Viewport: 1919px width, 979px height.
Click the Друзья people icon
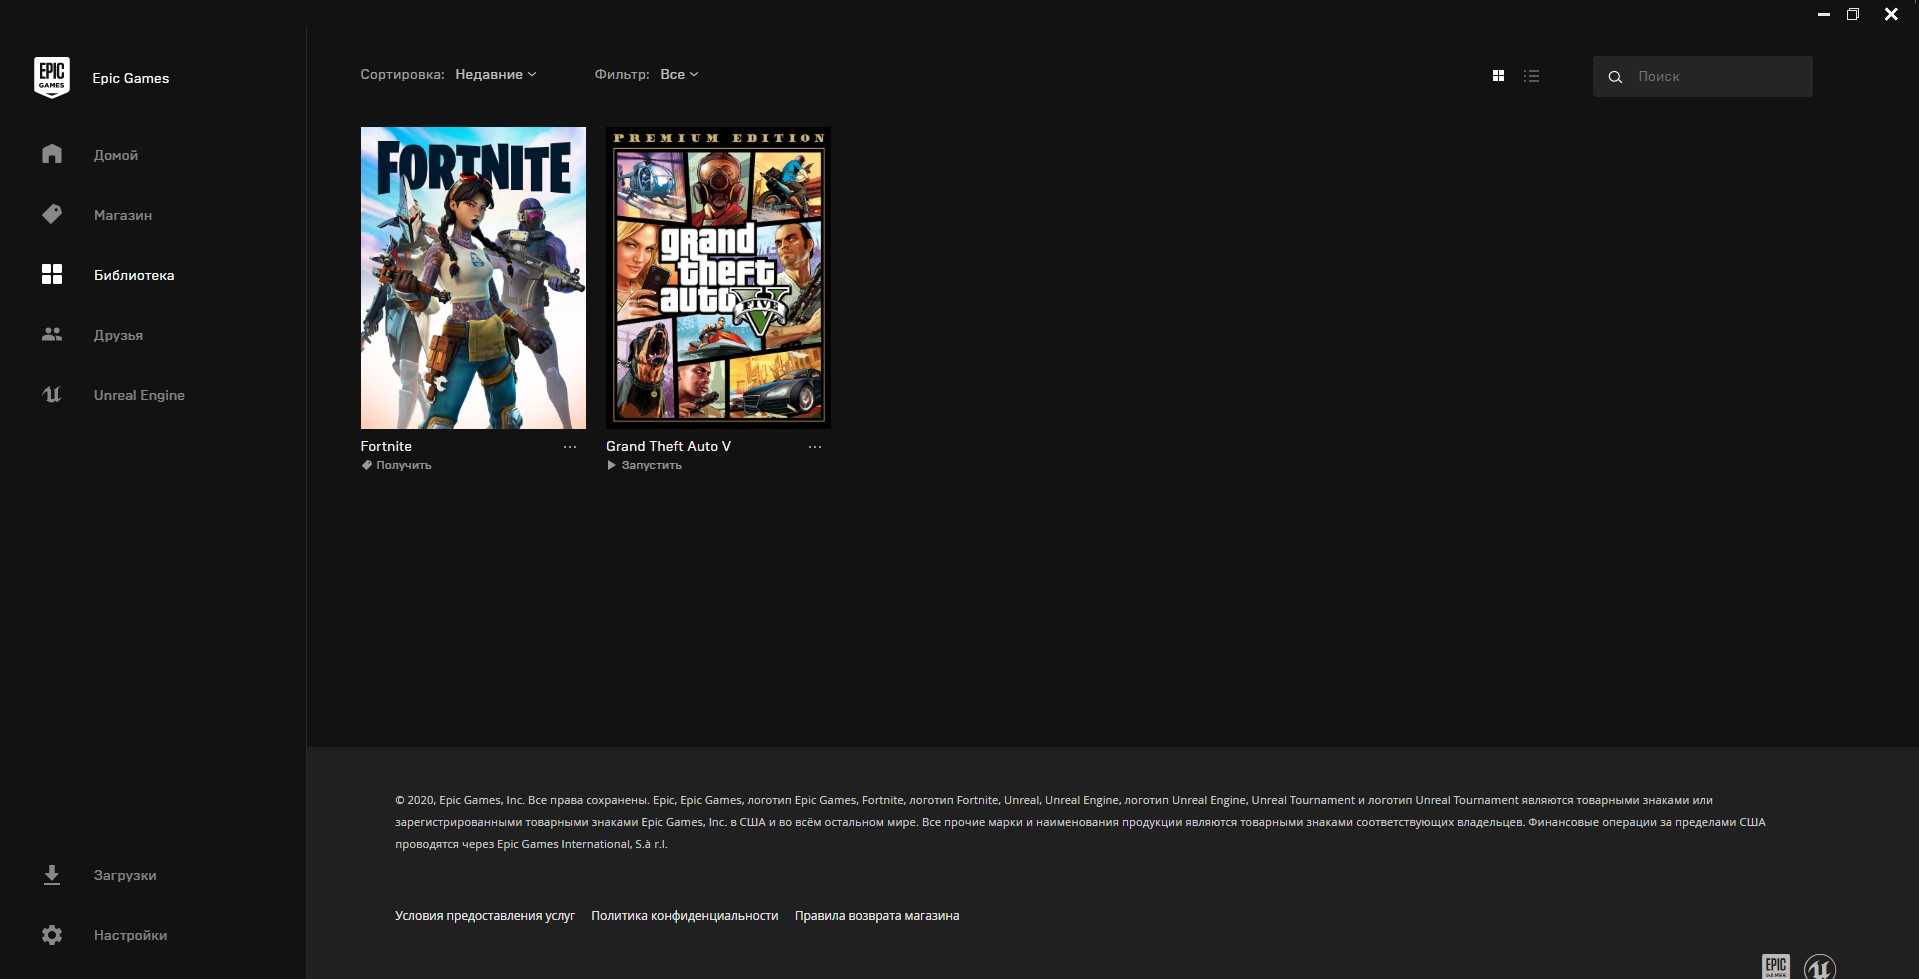coord(52,334)
